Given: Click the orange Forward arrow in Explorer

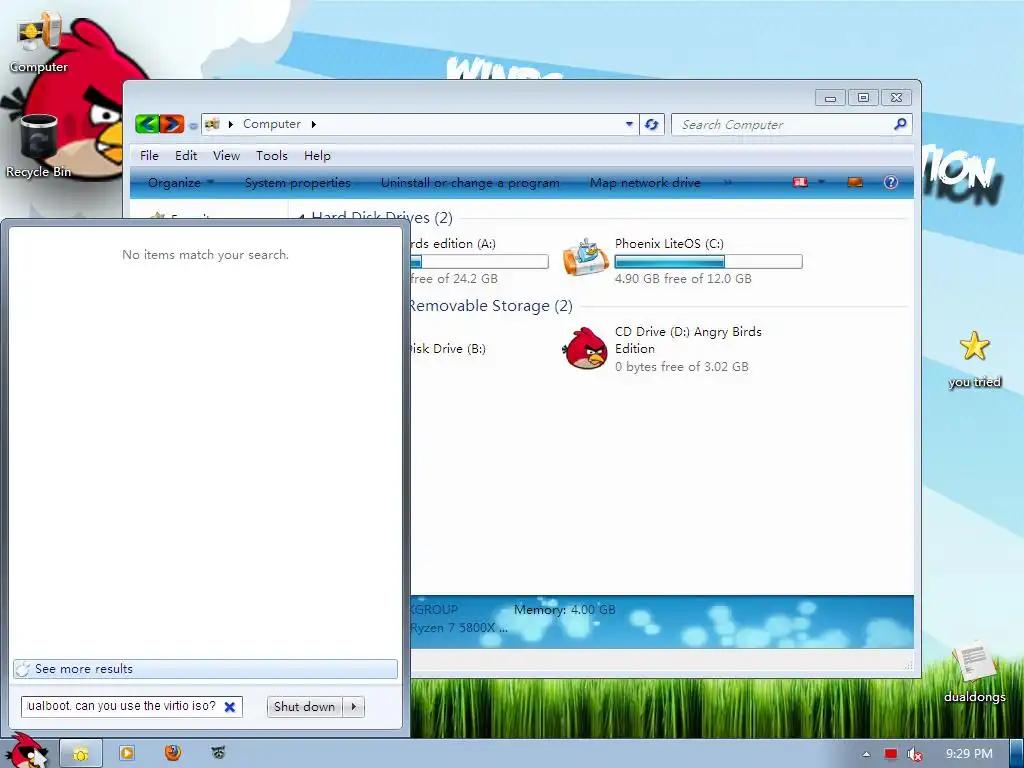Looking at the screenshot, I should [172, 123].
